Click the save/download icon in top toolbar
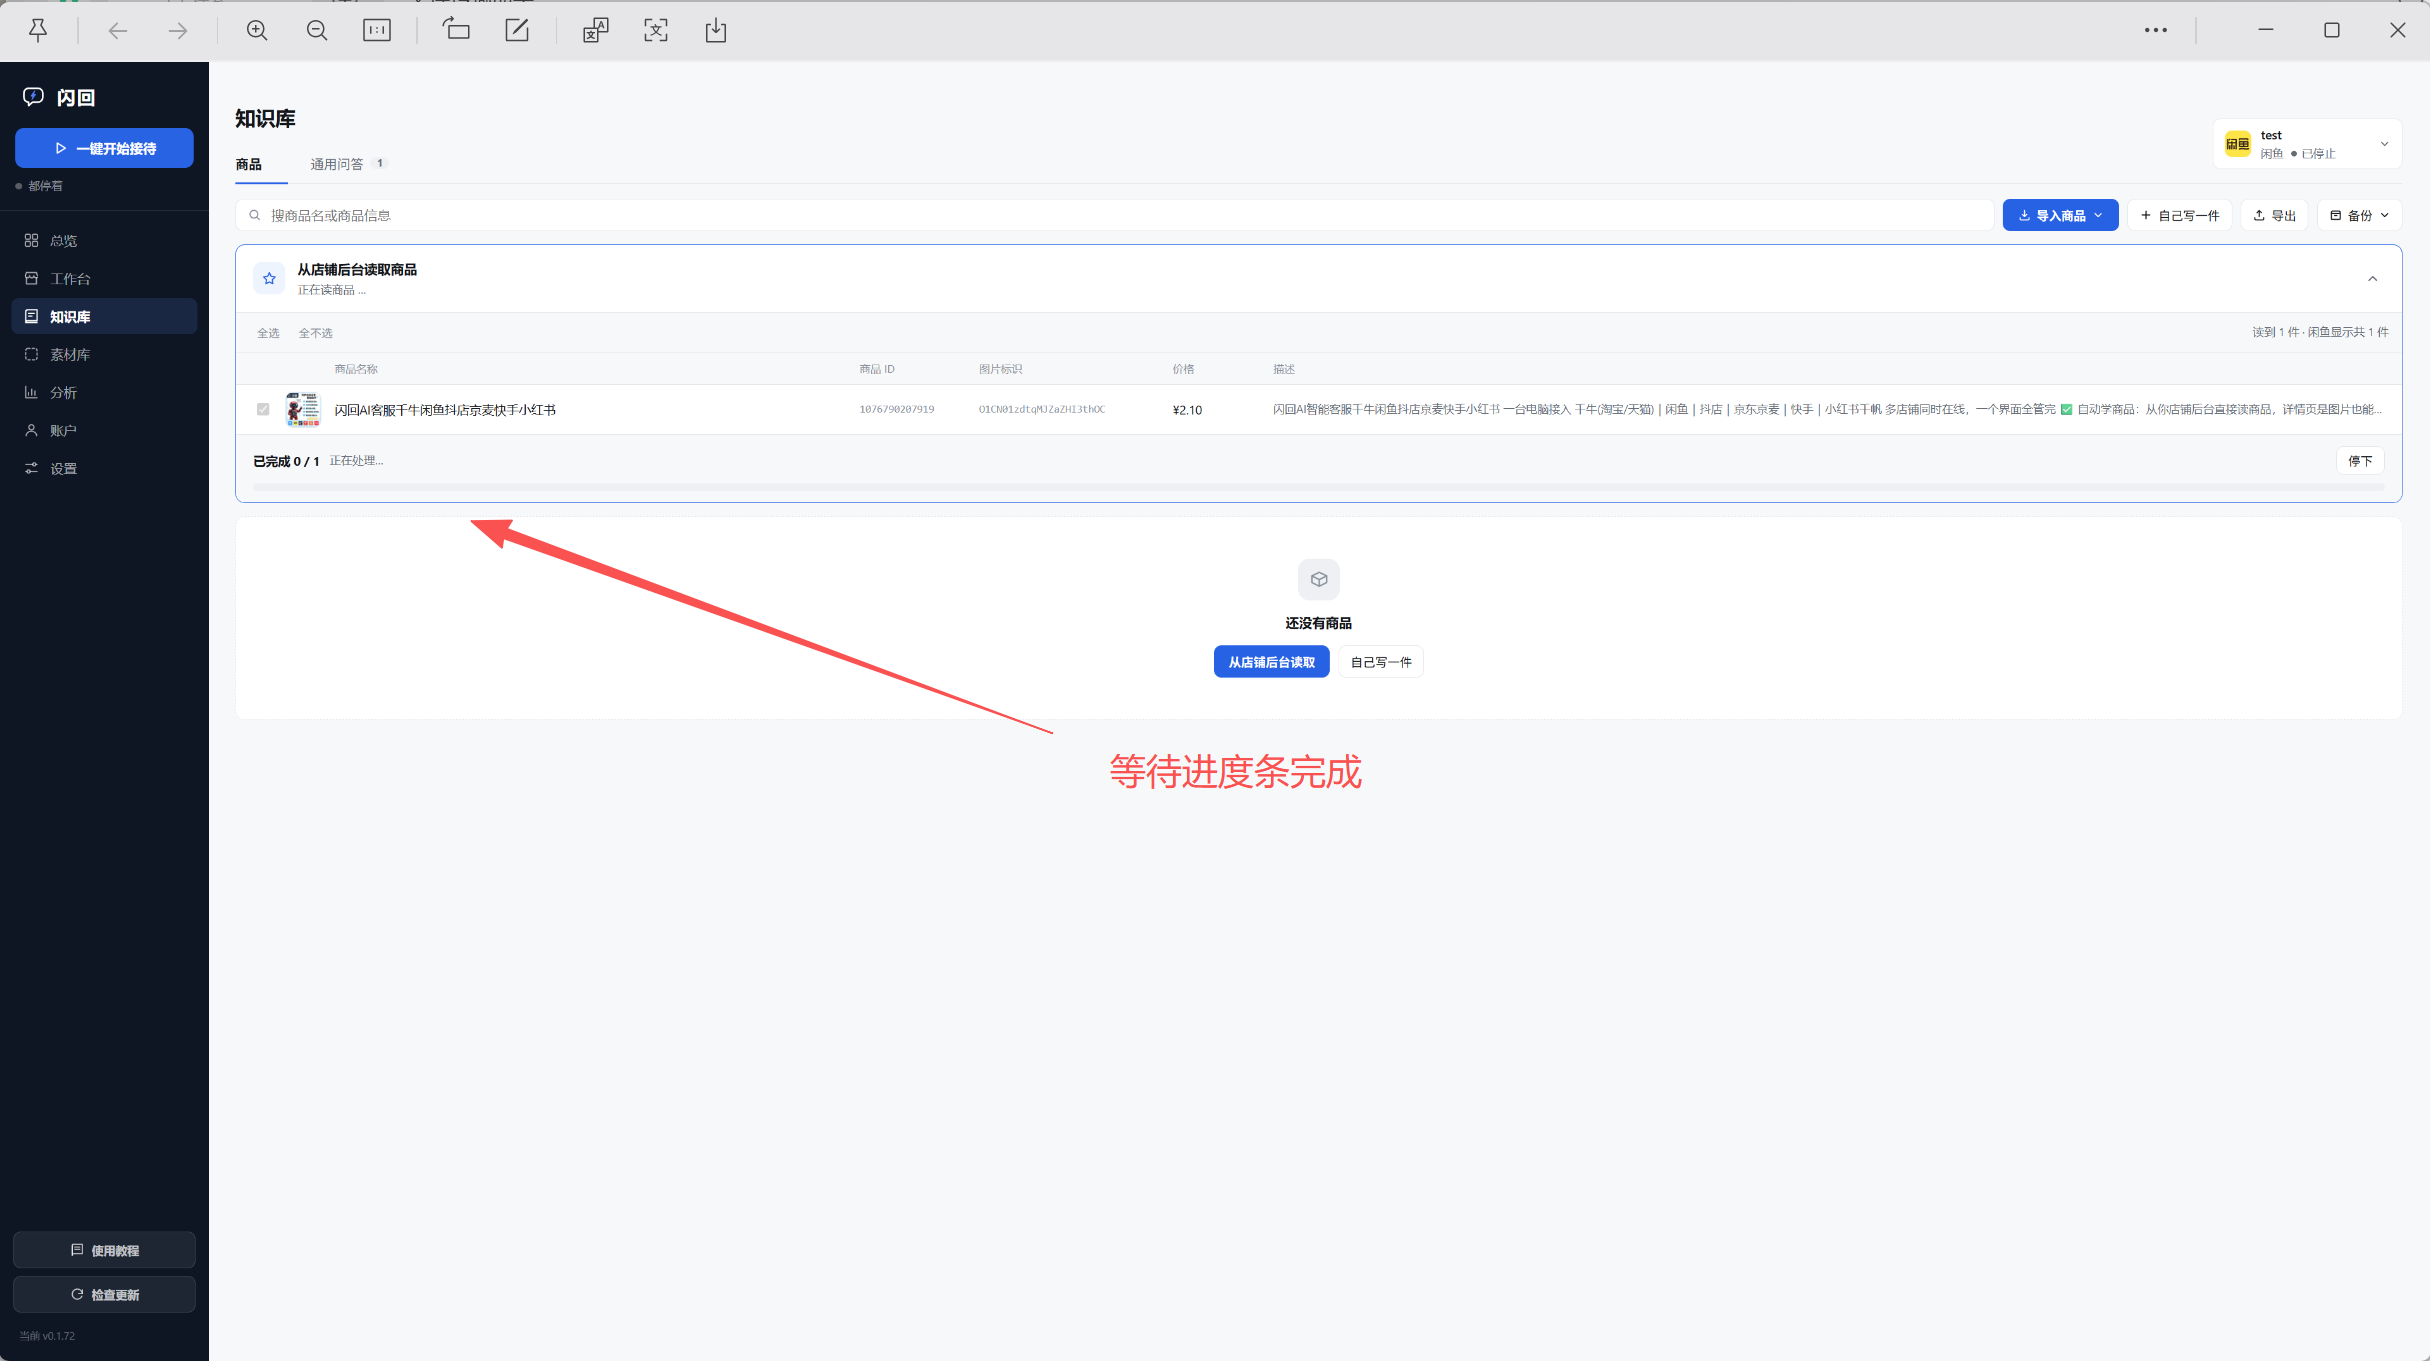The image size is (2430, 1361). (716, 31)
